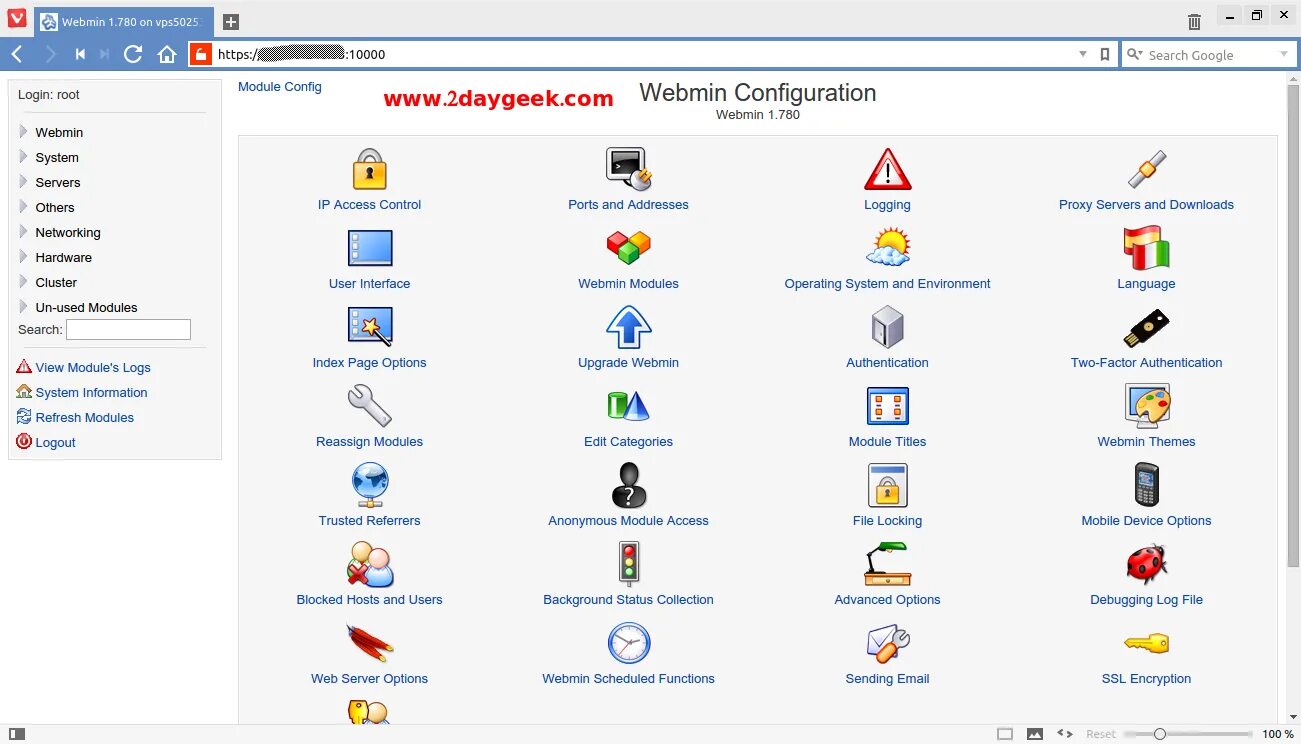
Task: Open Sending Email envelope icon
Action: 887,643
